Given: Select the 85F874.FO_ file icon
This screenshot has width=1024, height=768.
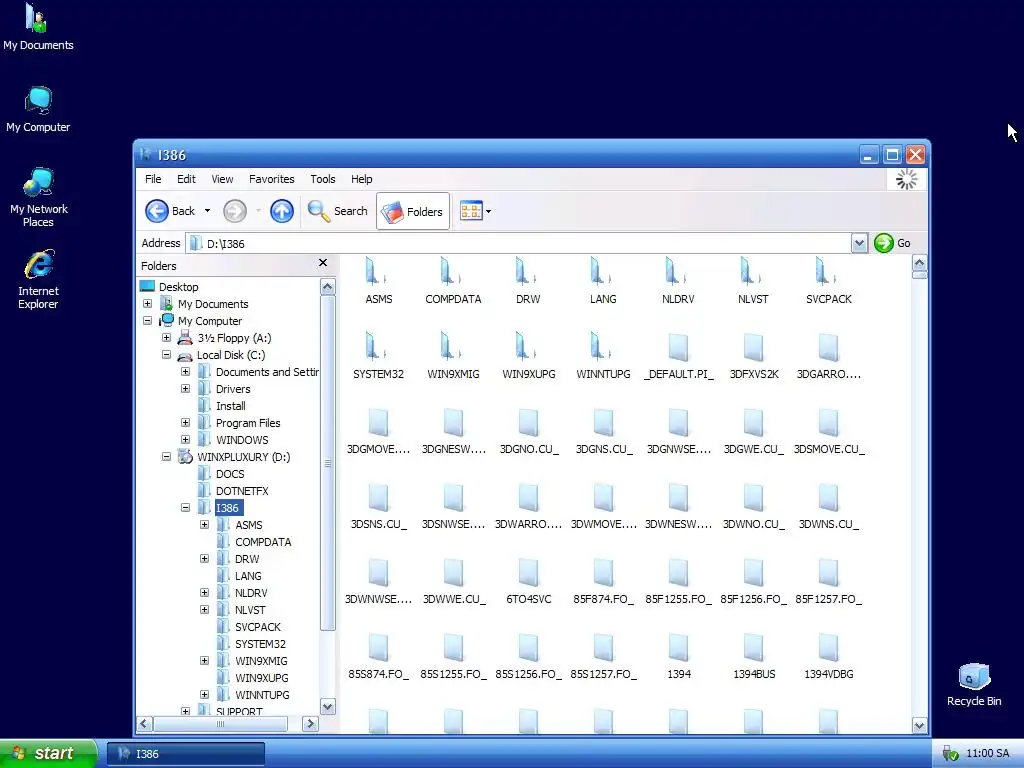Looking at the screenshot, I should (x=603, y=572).
